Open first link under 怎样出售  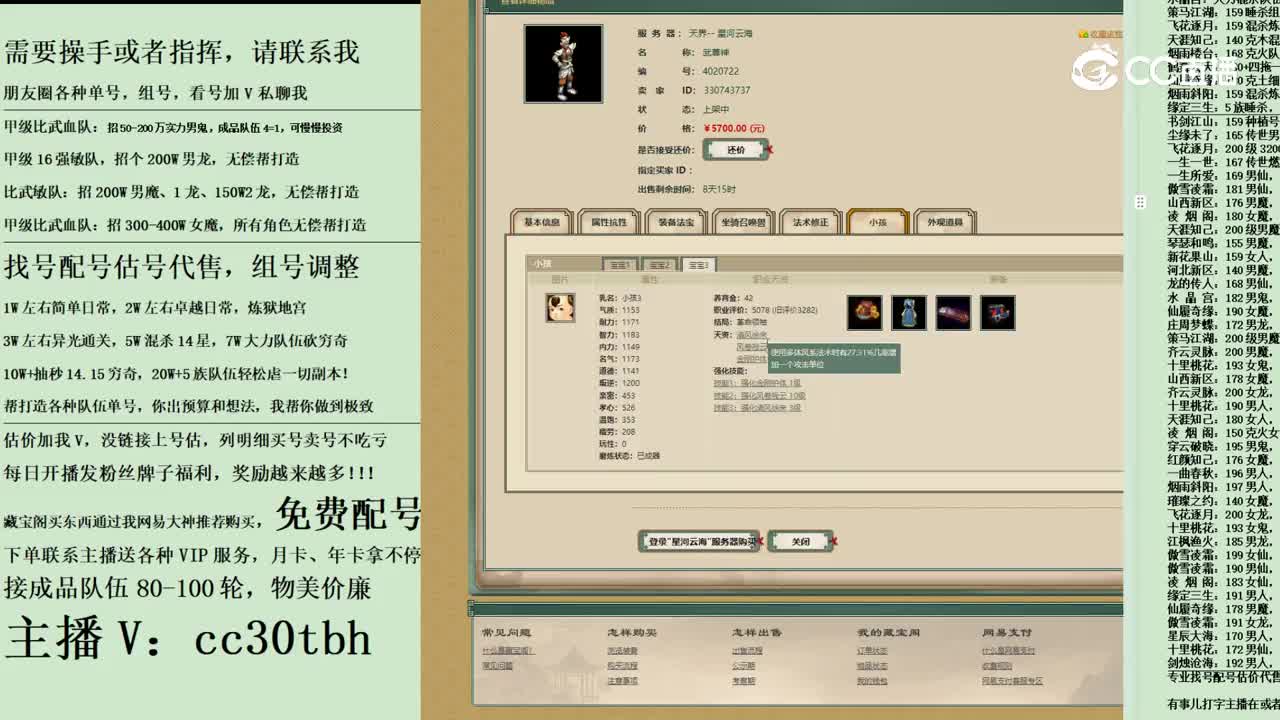747,651
